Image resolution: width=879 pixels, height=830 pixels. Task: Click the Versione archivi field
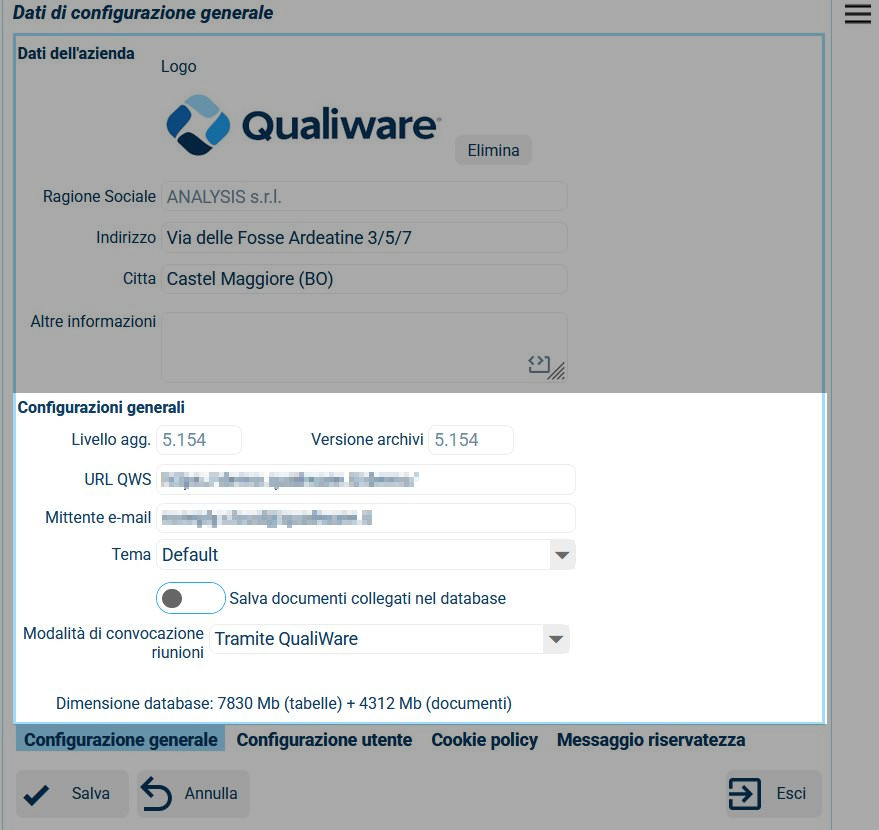coord(471,439)
